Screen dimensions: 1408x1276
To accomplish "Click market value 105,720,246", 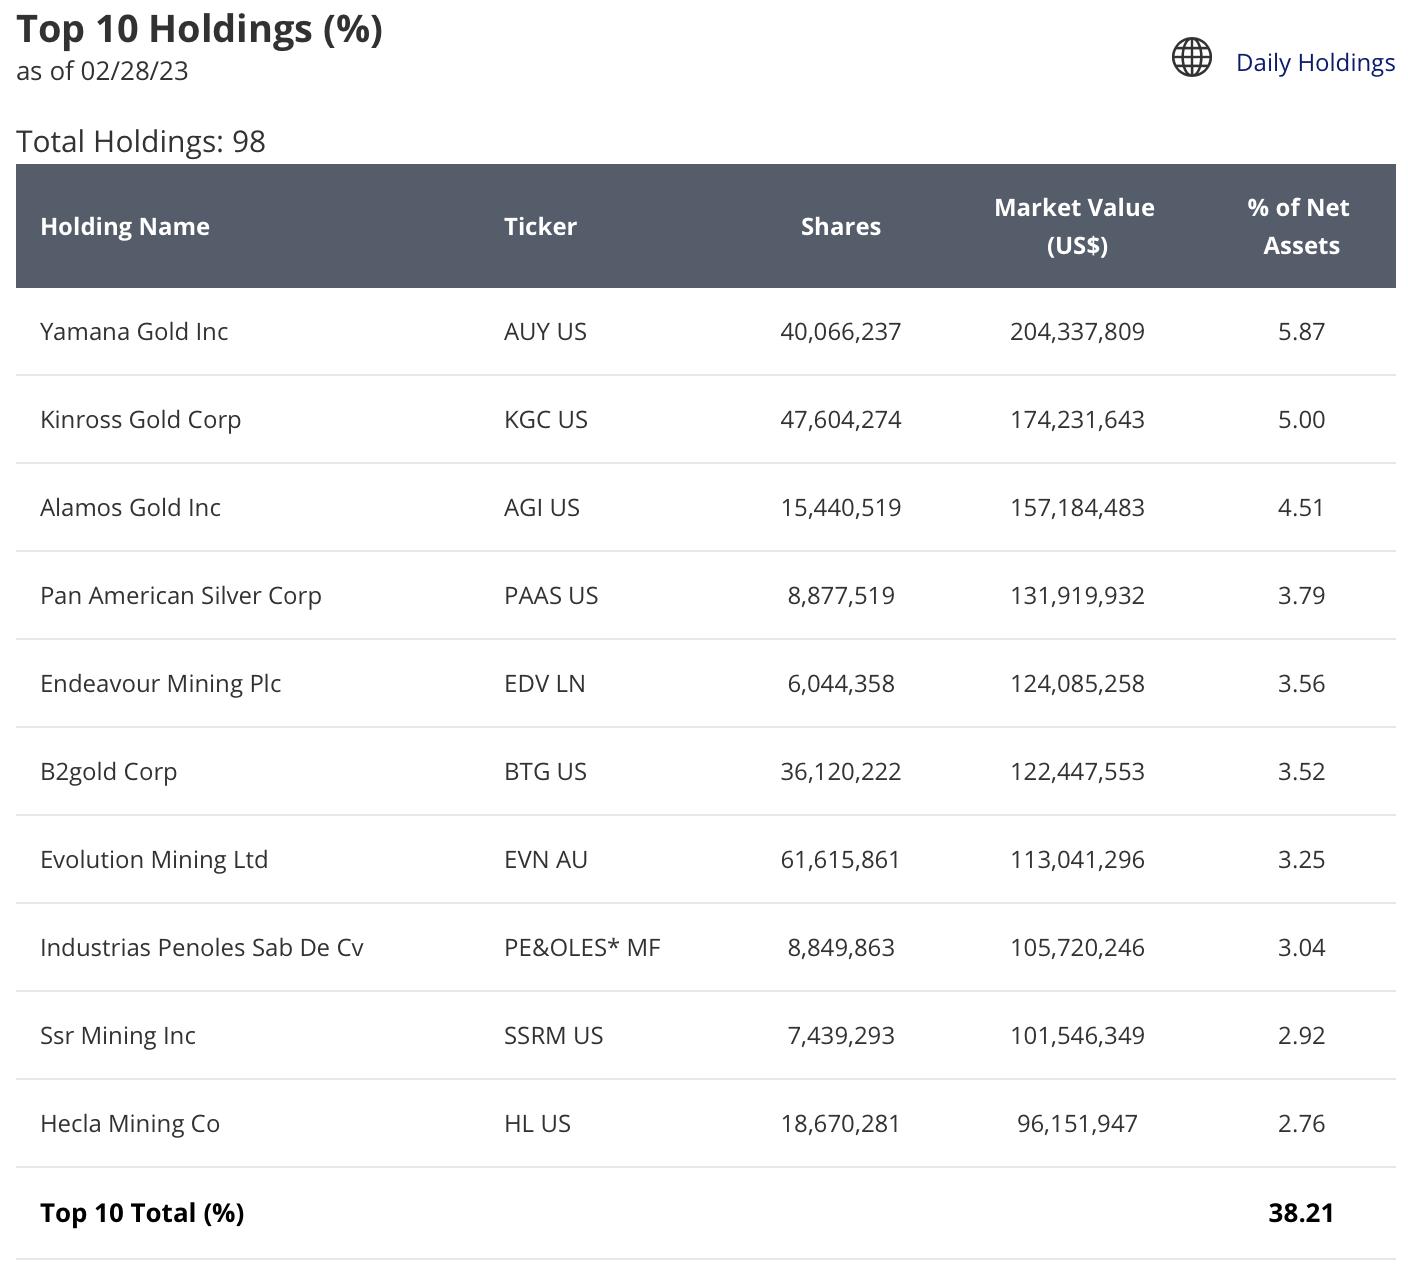I will pyautogui.click(x=1077, y=947).
